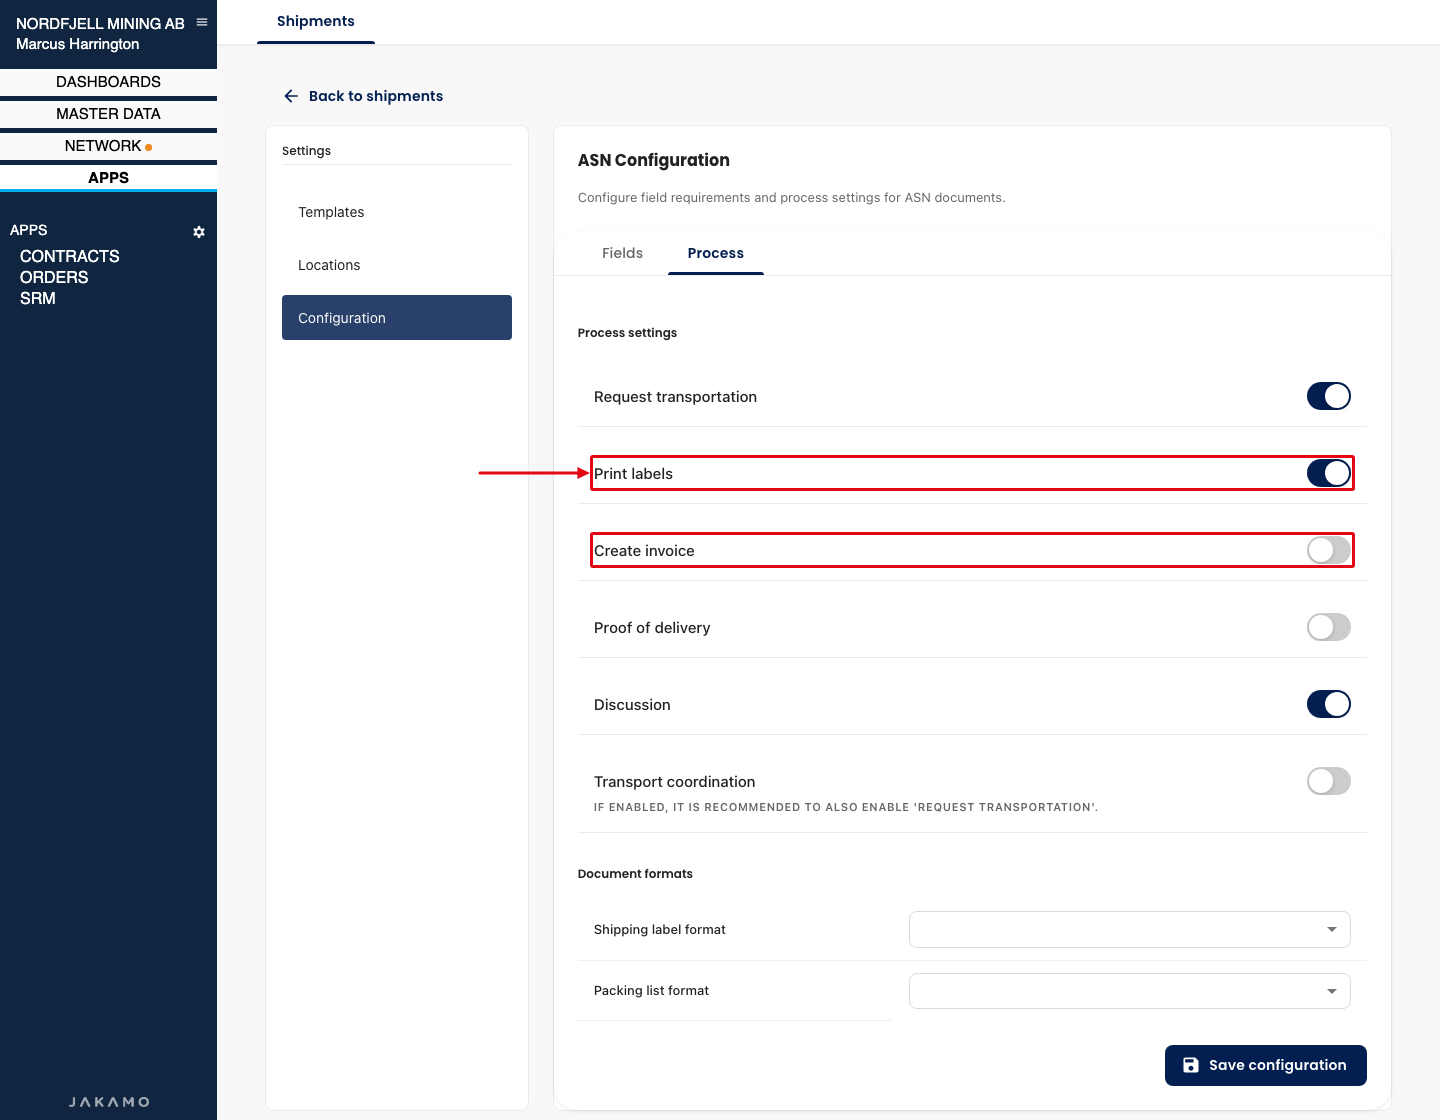Viewport: 1440px width, 1120px height.
Task: Select the APPS main menu item
Action: [x=108, y=178]
